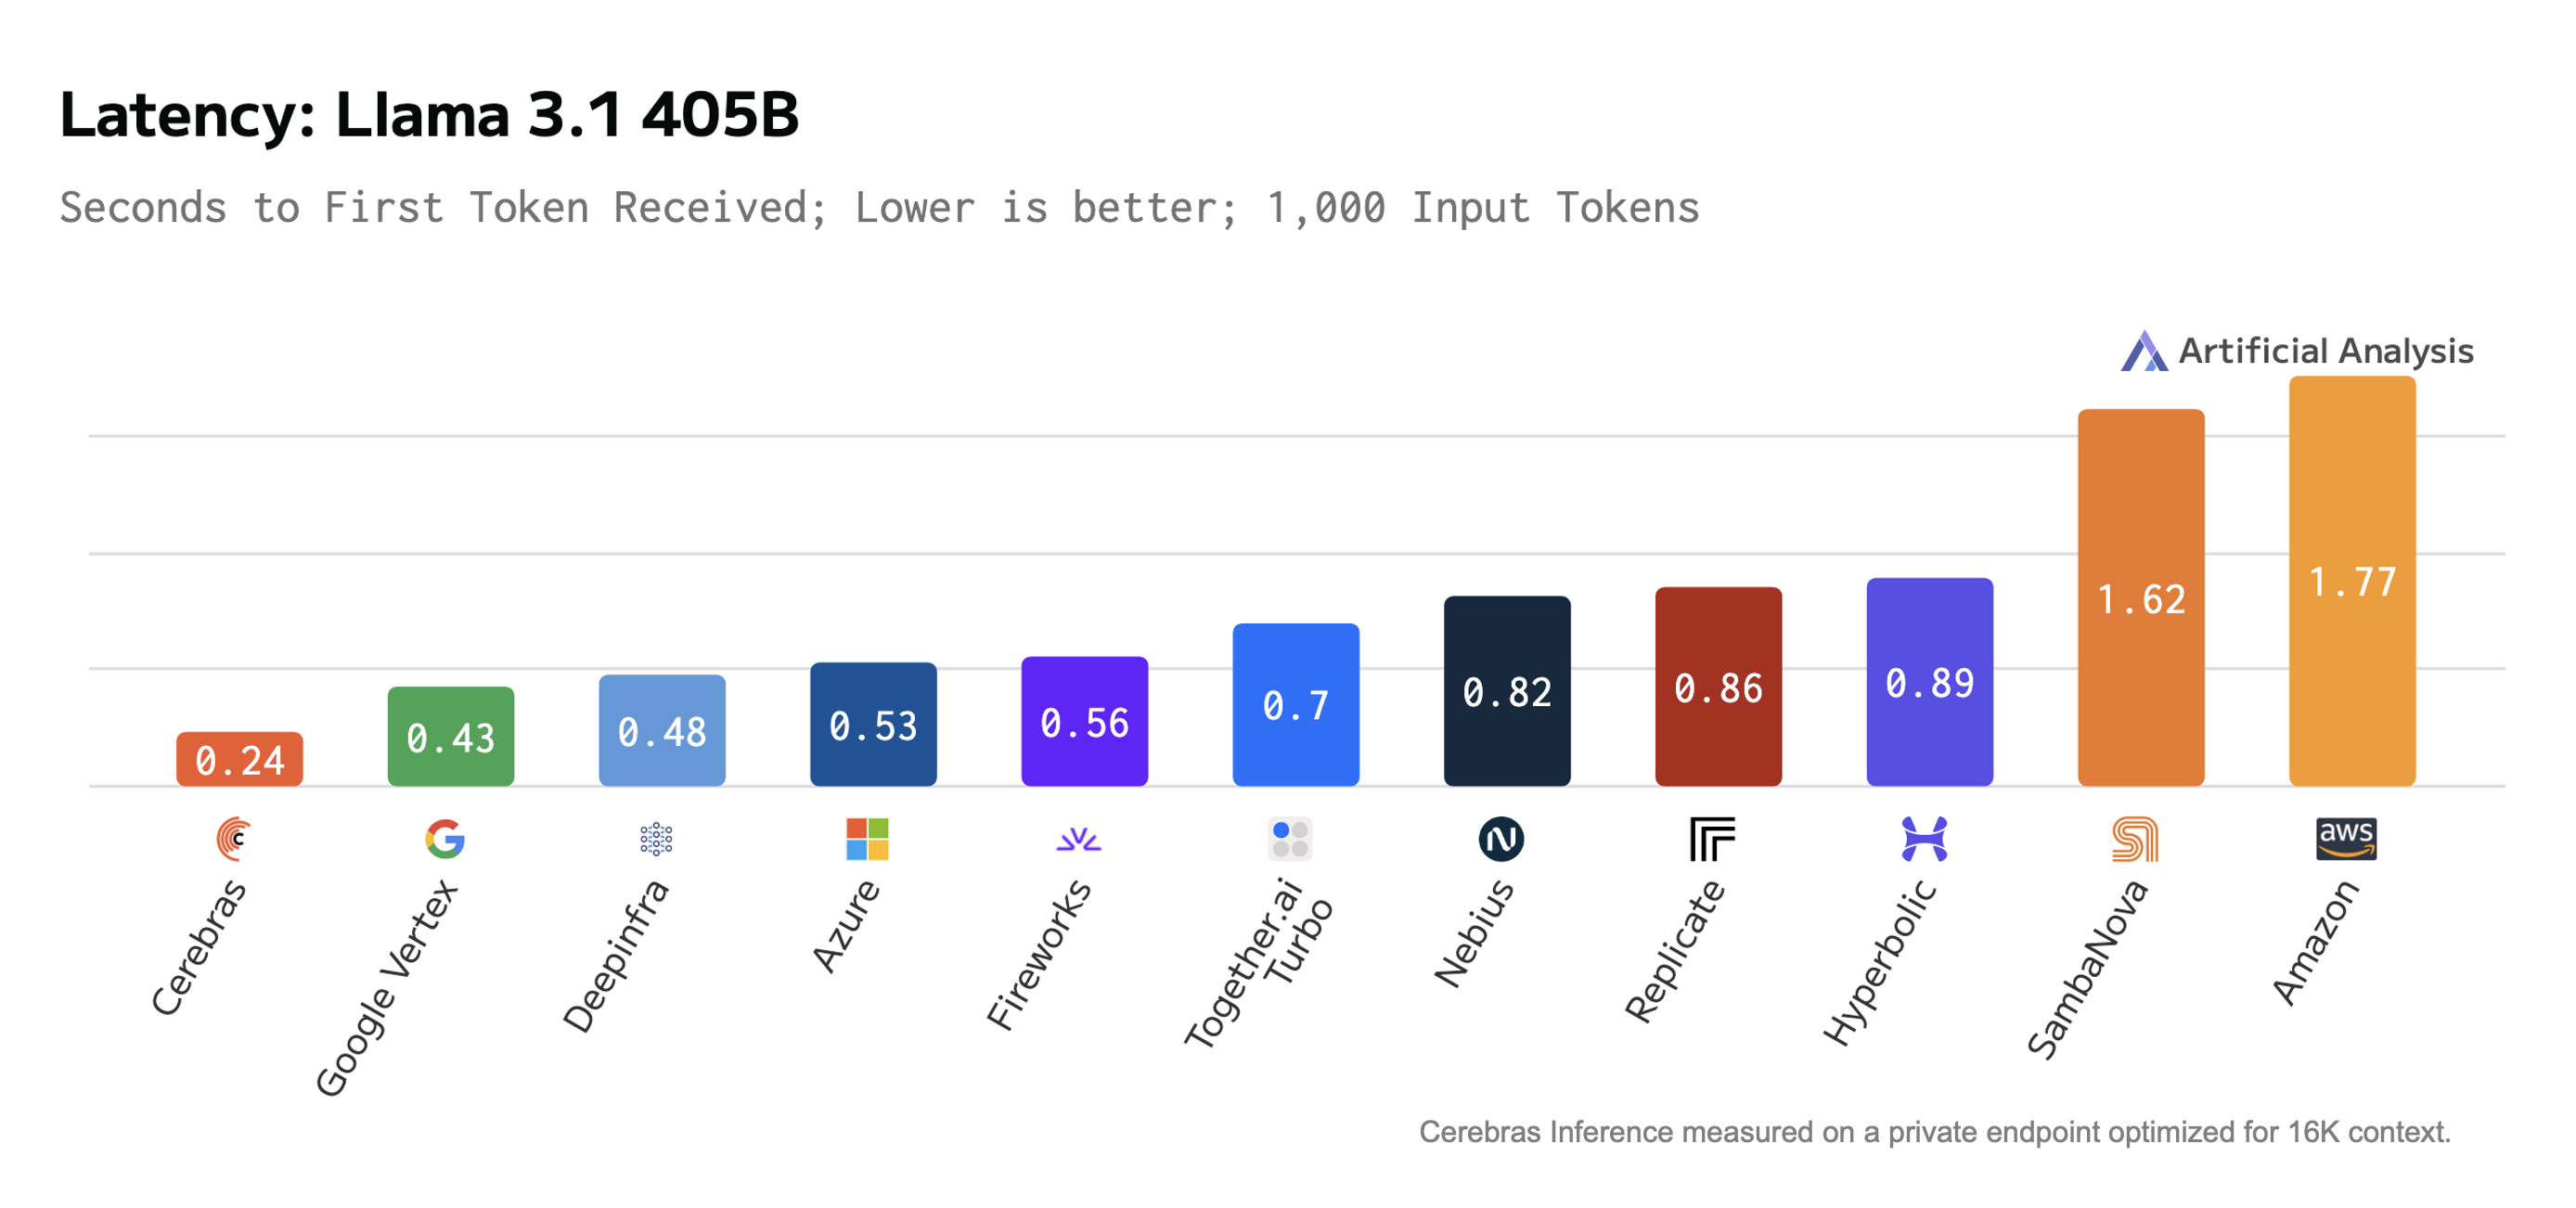Click the SambaNova logo icon
This screenshot has width=2576, height=1208.
pyautogui.click(x=2135, y=838)
